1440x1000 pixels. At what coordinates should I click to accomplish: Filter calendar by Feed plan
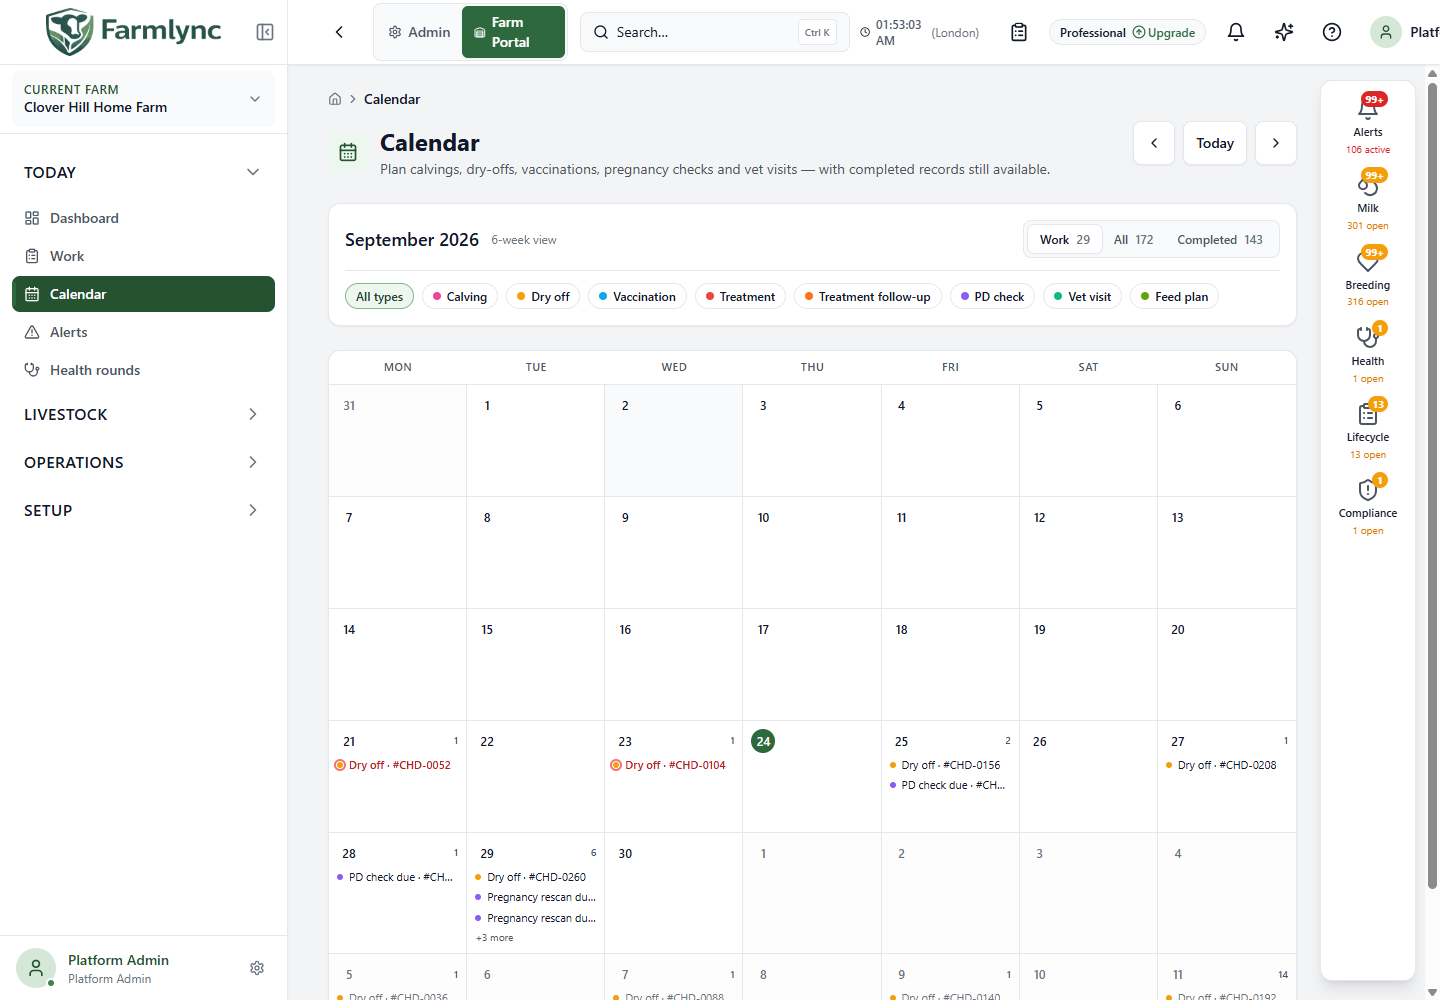point(1174,297)
